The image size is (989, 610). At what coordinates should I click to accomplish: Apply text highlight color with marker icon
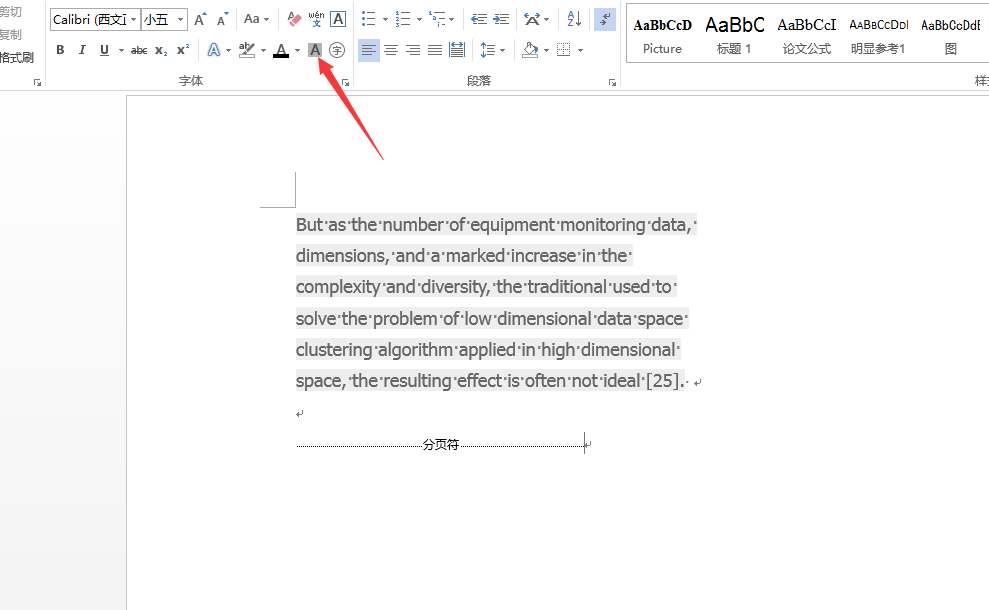[x=247, y=50]
